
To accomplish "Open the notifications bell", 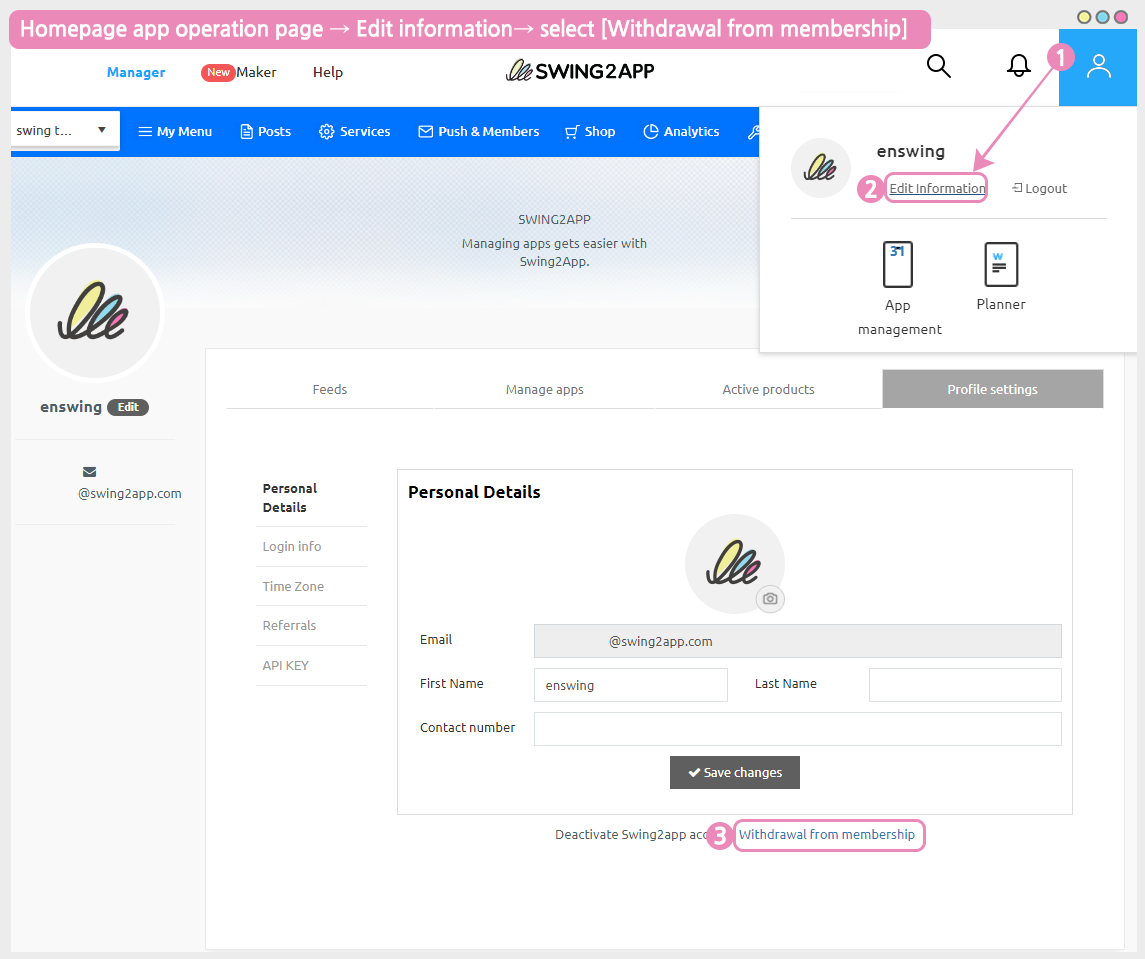I will tap(1018, 67).
